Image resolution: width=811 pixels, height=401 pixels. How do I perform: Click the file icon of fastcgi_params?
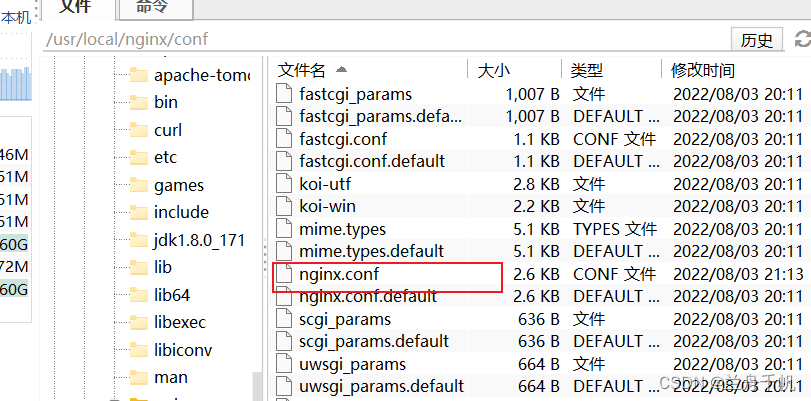click(x=283, y=94)
